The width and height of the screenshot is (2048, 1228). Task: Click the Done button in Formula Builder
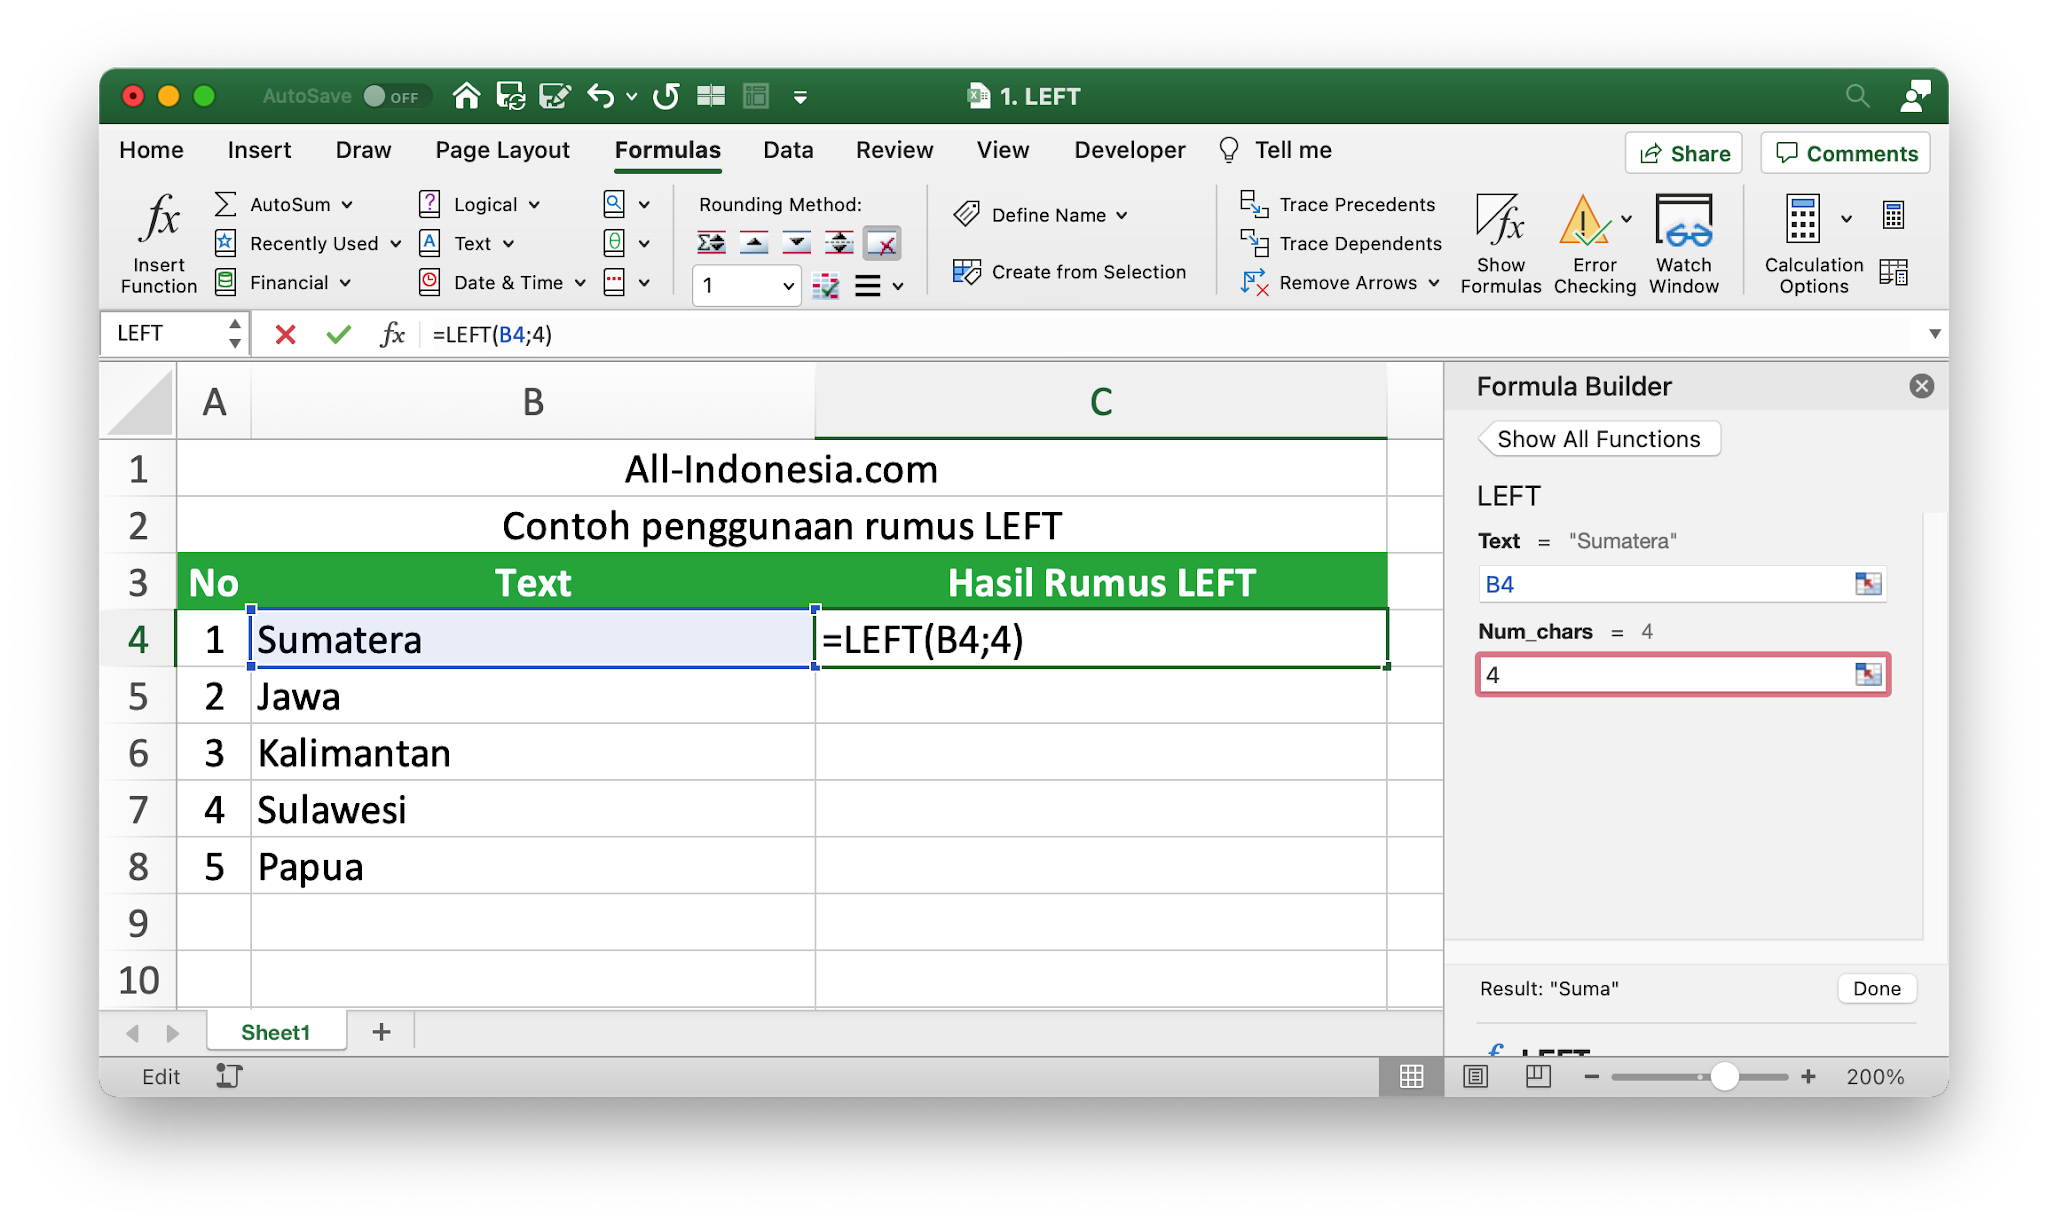click(1876, 988)
